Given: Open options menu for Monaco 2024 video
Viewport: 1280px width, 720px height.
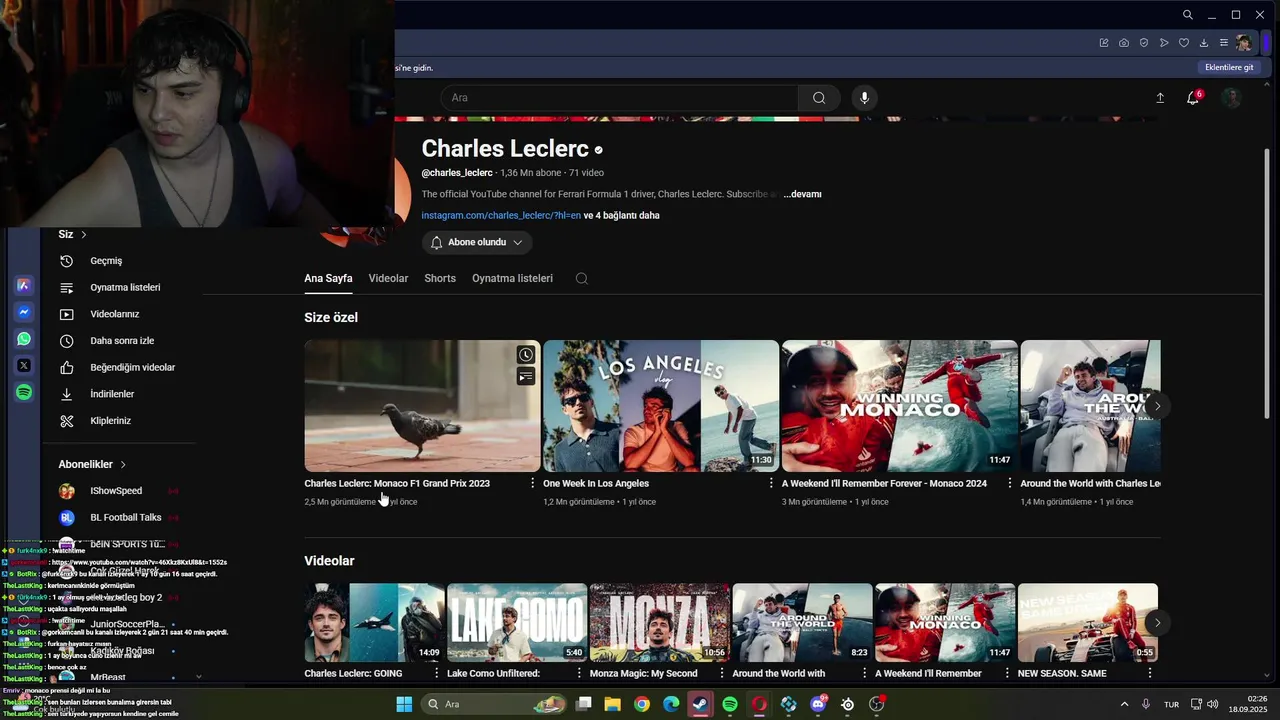Looking at the screenshot, I should [x=1009, y=483].
